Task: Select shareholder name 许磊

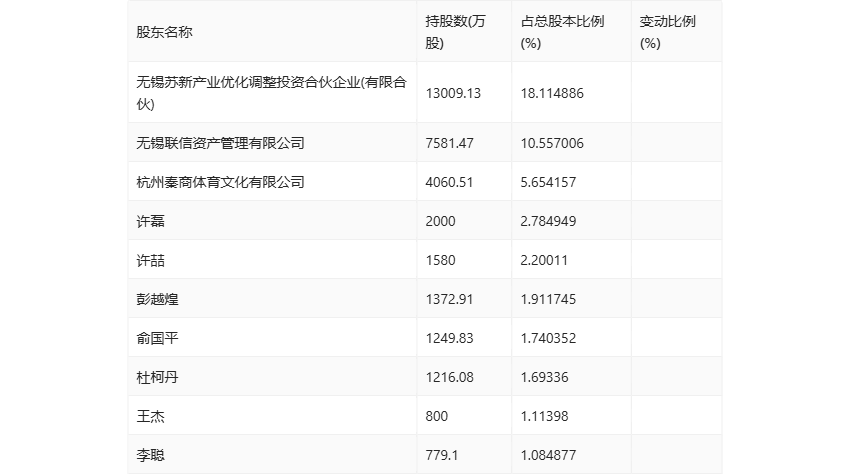Action: (x=150, y=221)
